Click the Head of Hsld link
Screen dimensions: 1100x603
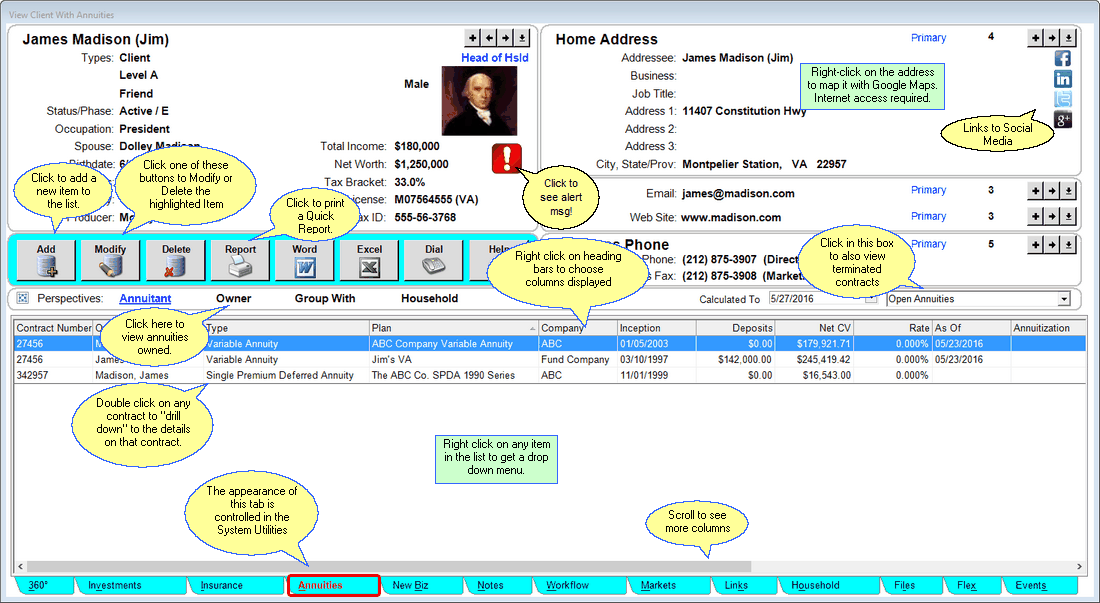pyautogui.click(x=494, y=58)
